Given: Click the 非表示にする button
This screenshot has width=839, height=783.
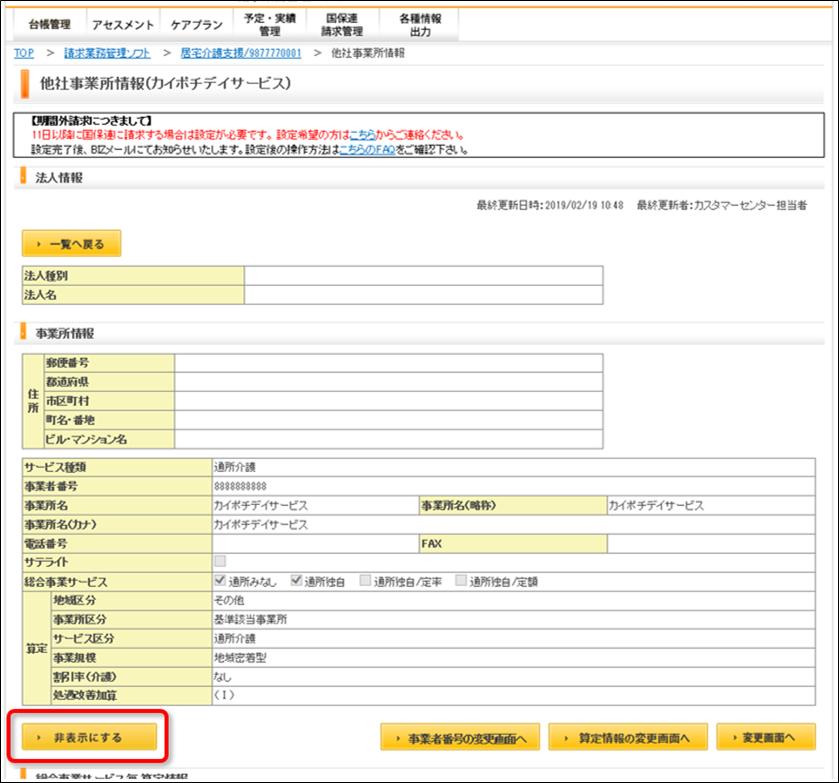Looking at the screenshot, I should [89, 738].
